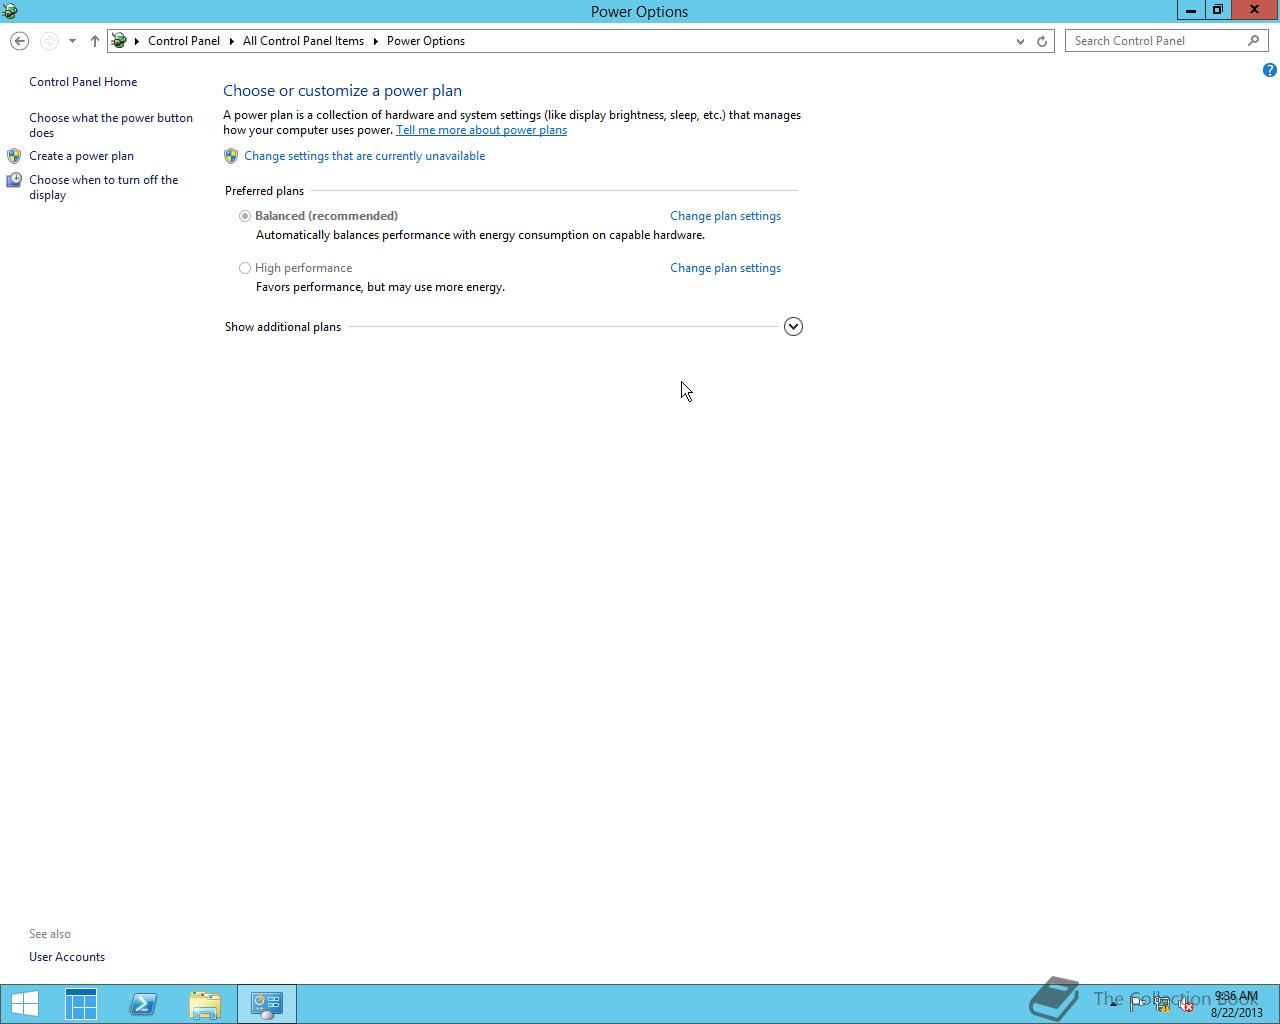Image resolution: width=1280 pixels, height=1024 pixels.
Task: Launch Server Manager from the taskbar
Action: (81, 1004)
